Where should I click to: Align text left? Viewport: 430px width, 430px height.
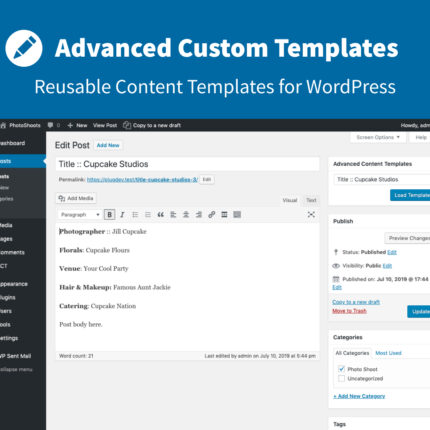(173, 215)
